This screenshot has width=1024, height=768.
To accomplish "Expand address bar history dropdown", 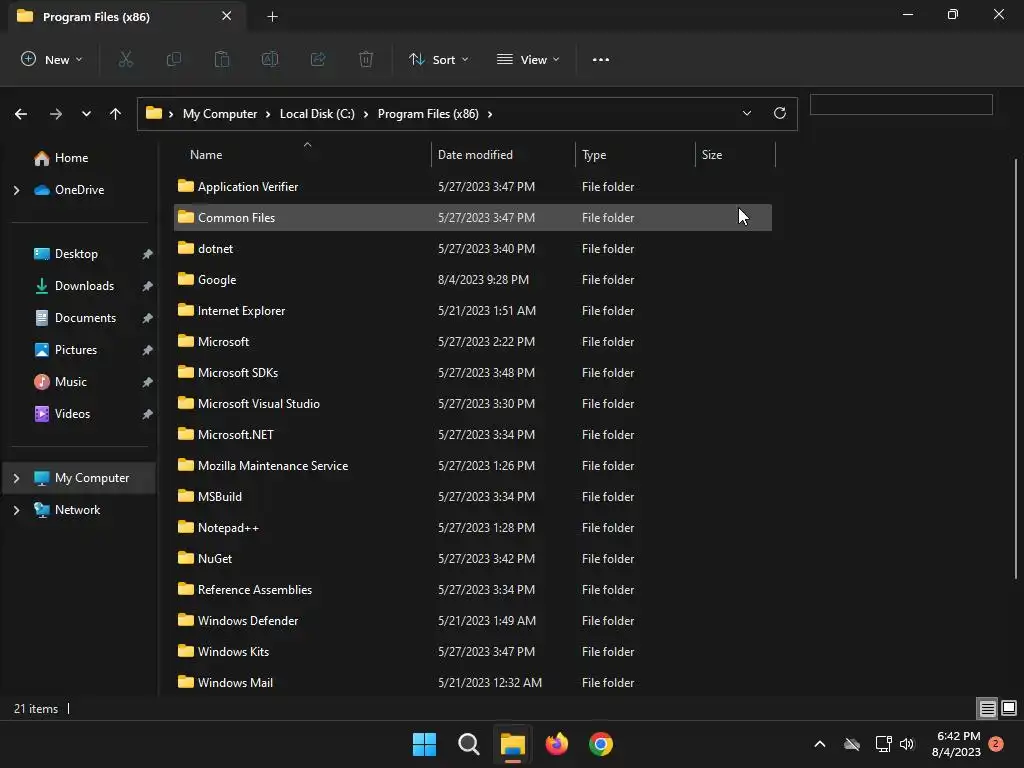I will coord(746,113).
